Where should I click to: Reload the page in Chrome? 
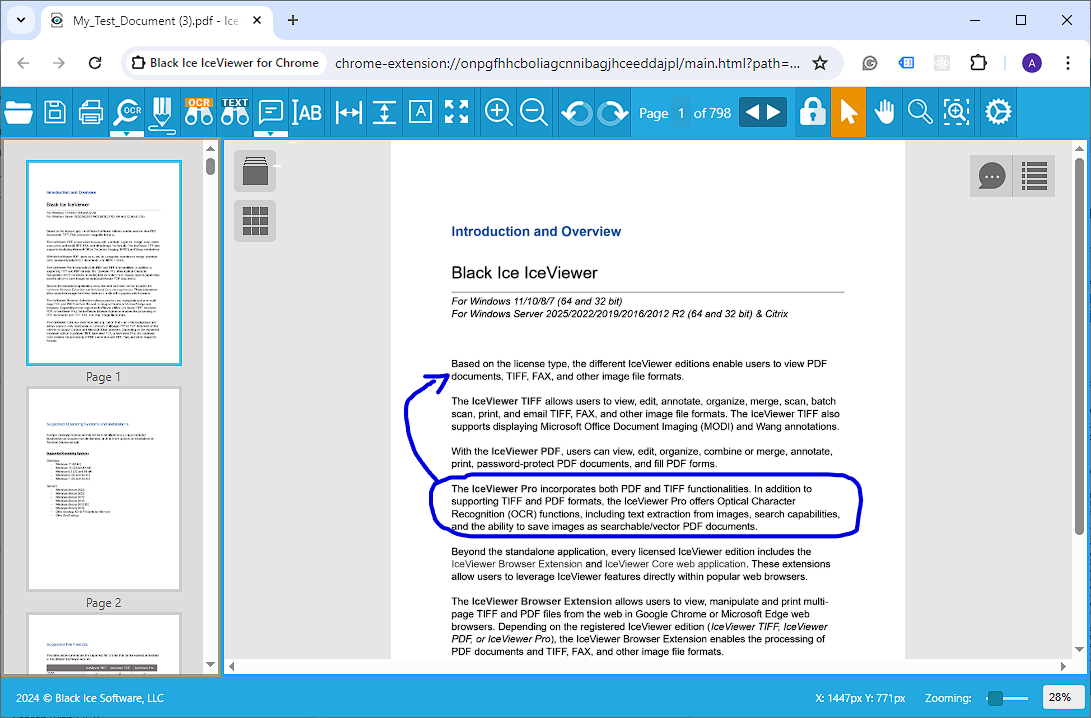click(x=95, y=63)
